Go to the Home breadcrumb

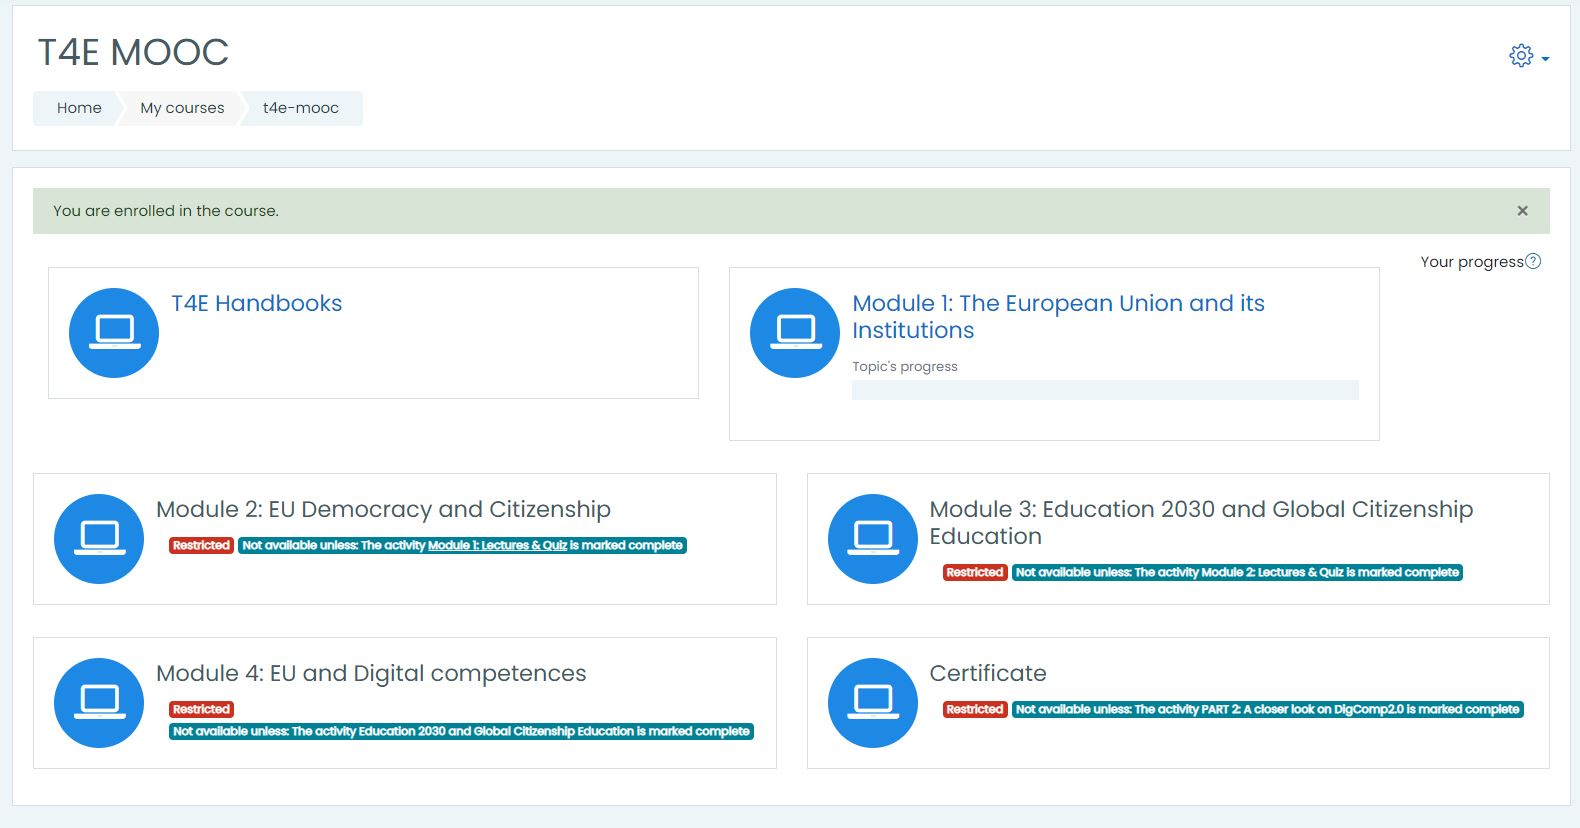tap(79, 108)
